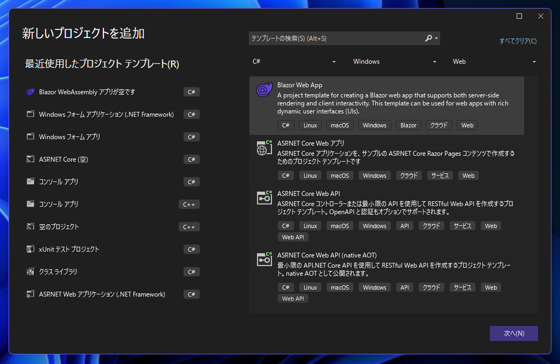This screenshot has height=364, width=560.
Task: Click the Blazor tag under Blazor Web App
Action: point(408,125)
